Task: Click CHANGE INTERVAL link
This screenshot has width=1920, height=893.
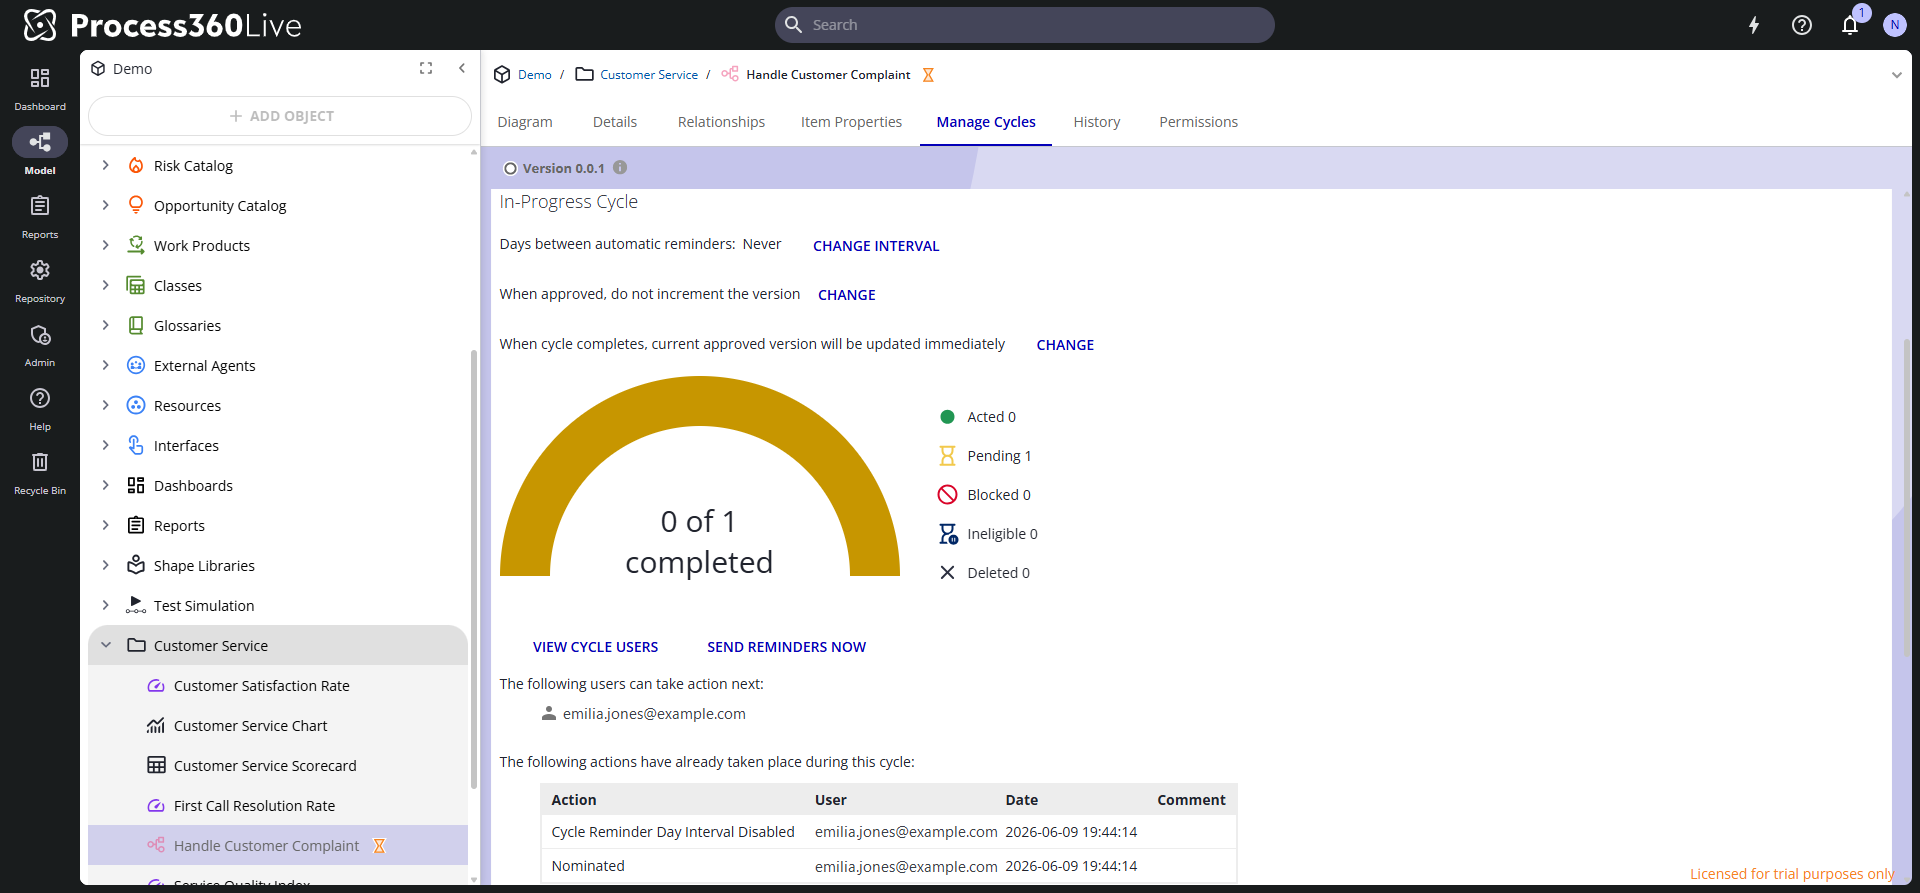Action: (x=876, y=246)
